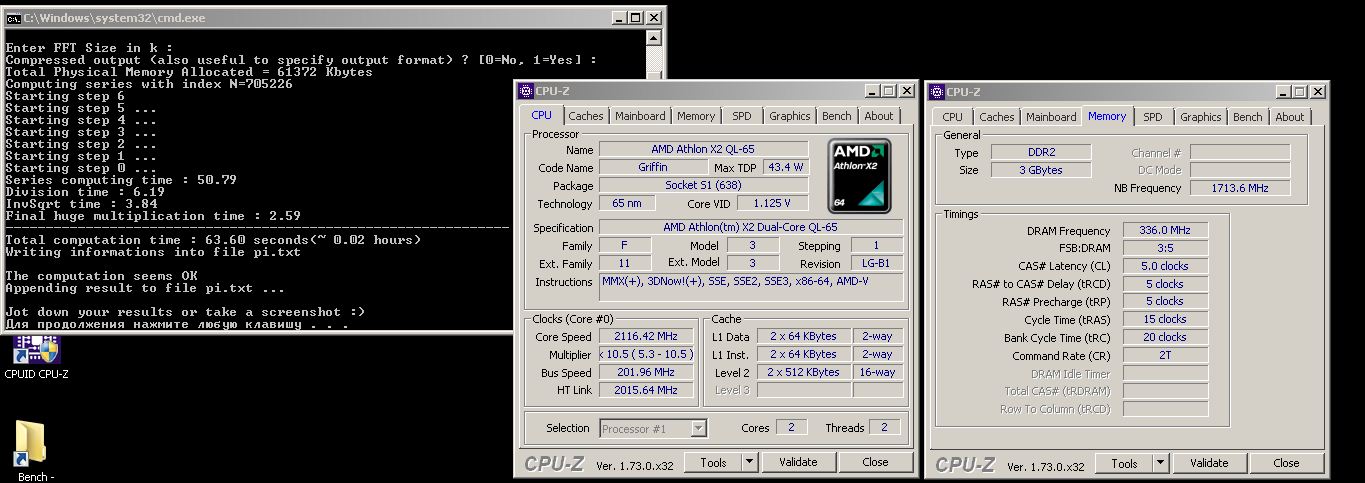The height and width of the screenshot is (483, 1365).
Task: Open the Graphics tab in the right CPU-Z window
Action: click(1200, 117)
